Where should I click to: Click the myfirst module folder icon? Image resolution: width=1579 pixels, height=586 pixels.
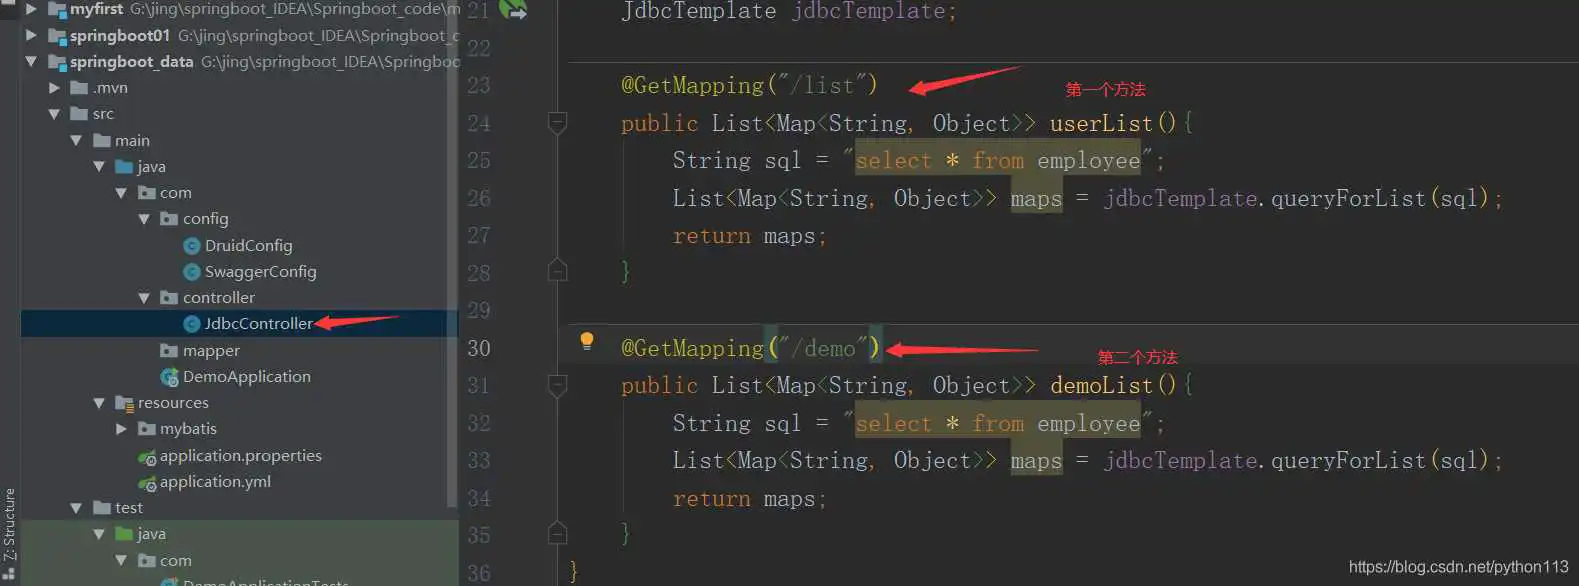[57, 10]
